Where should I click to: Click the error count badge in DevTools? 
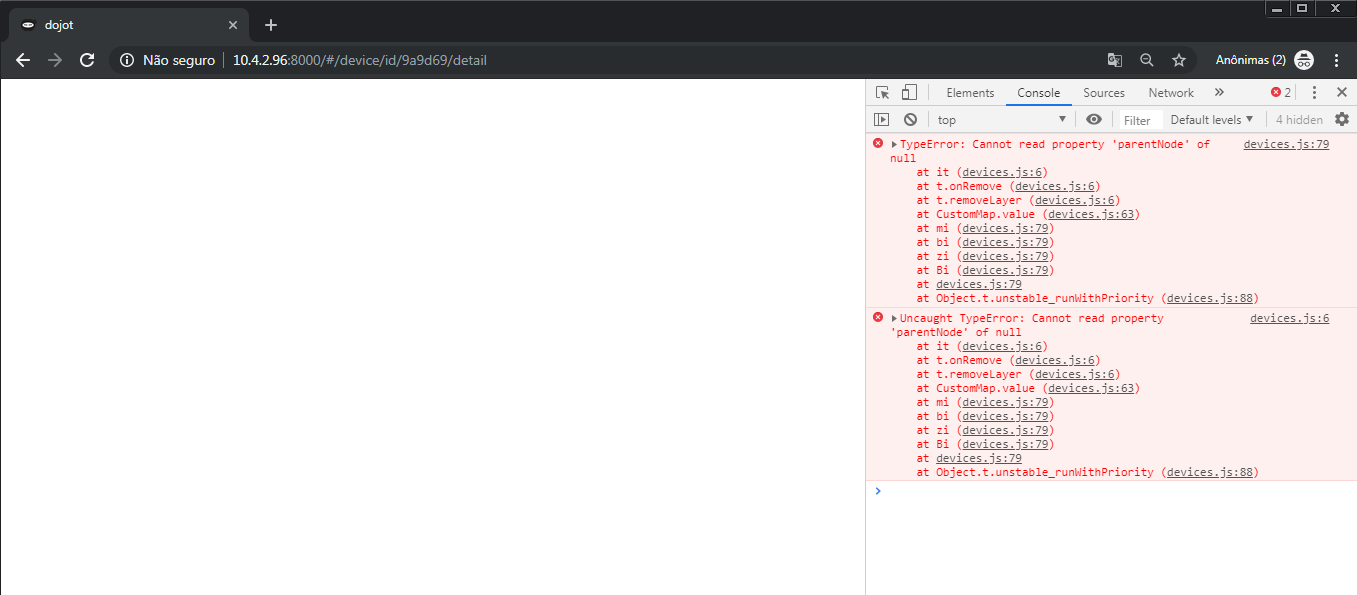pyautogui.click(x=1279, y=92)
